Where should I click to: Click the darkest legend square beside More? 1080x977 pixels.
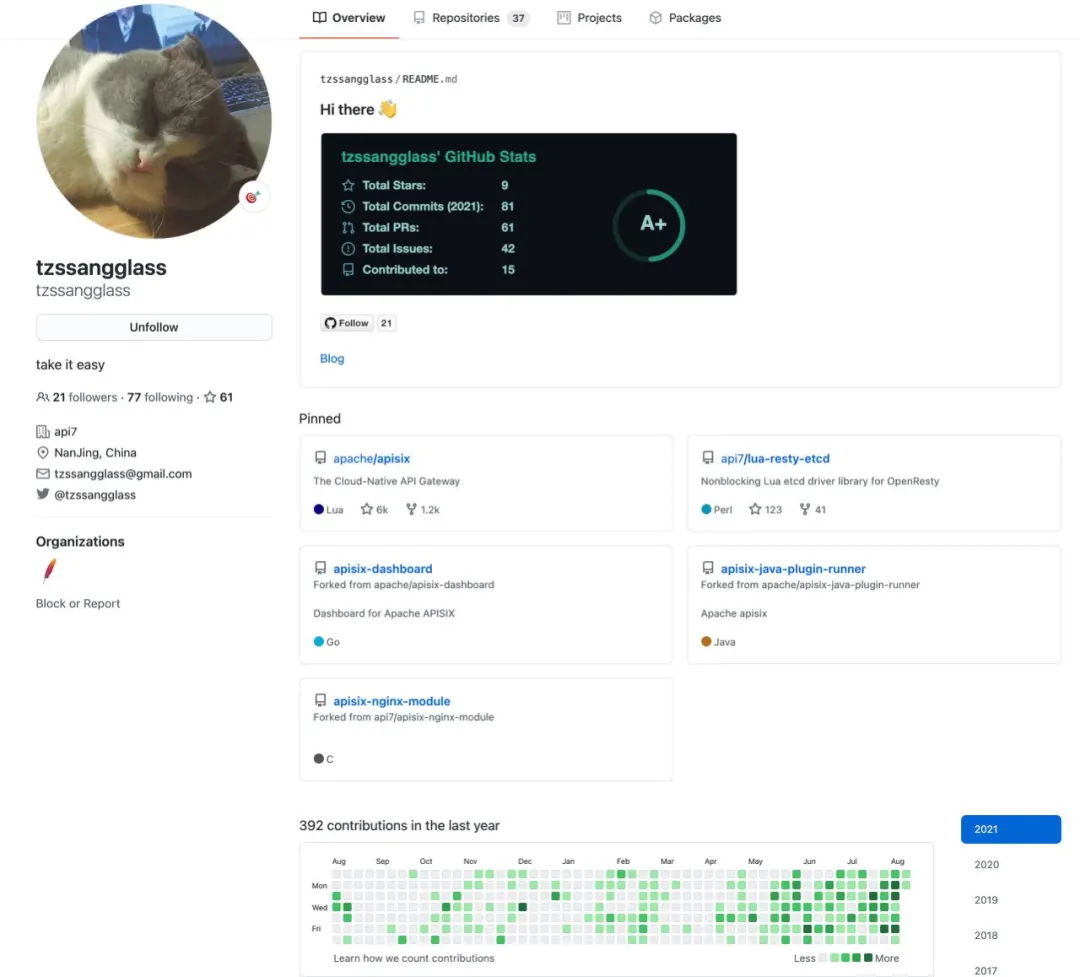(x=868, y=958)
